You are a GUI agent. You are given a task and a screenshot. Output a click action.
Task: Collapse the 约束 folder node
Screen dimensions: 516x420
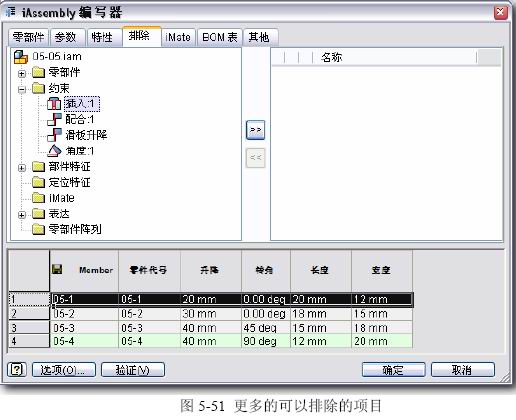[22, 89]
